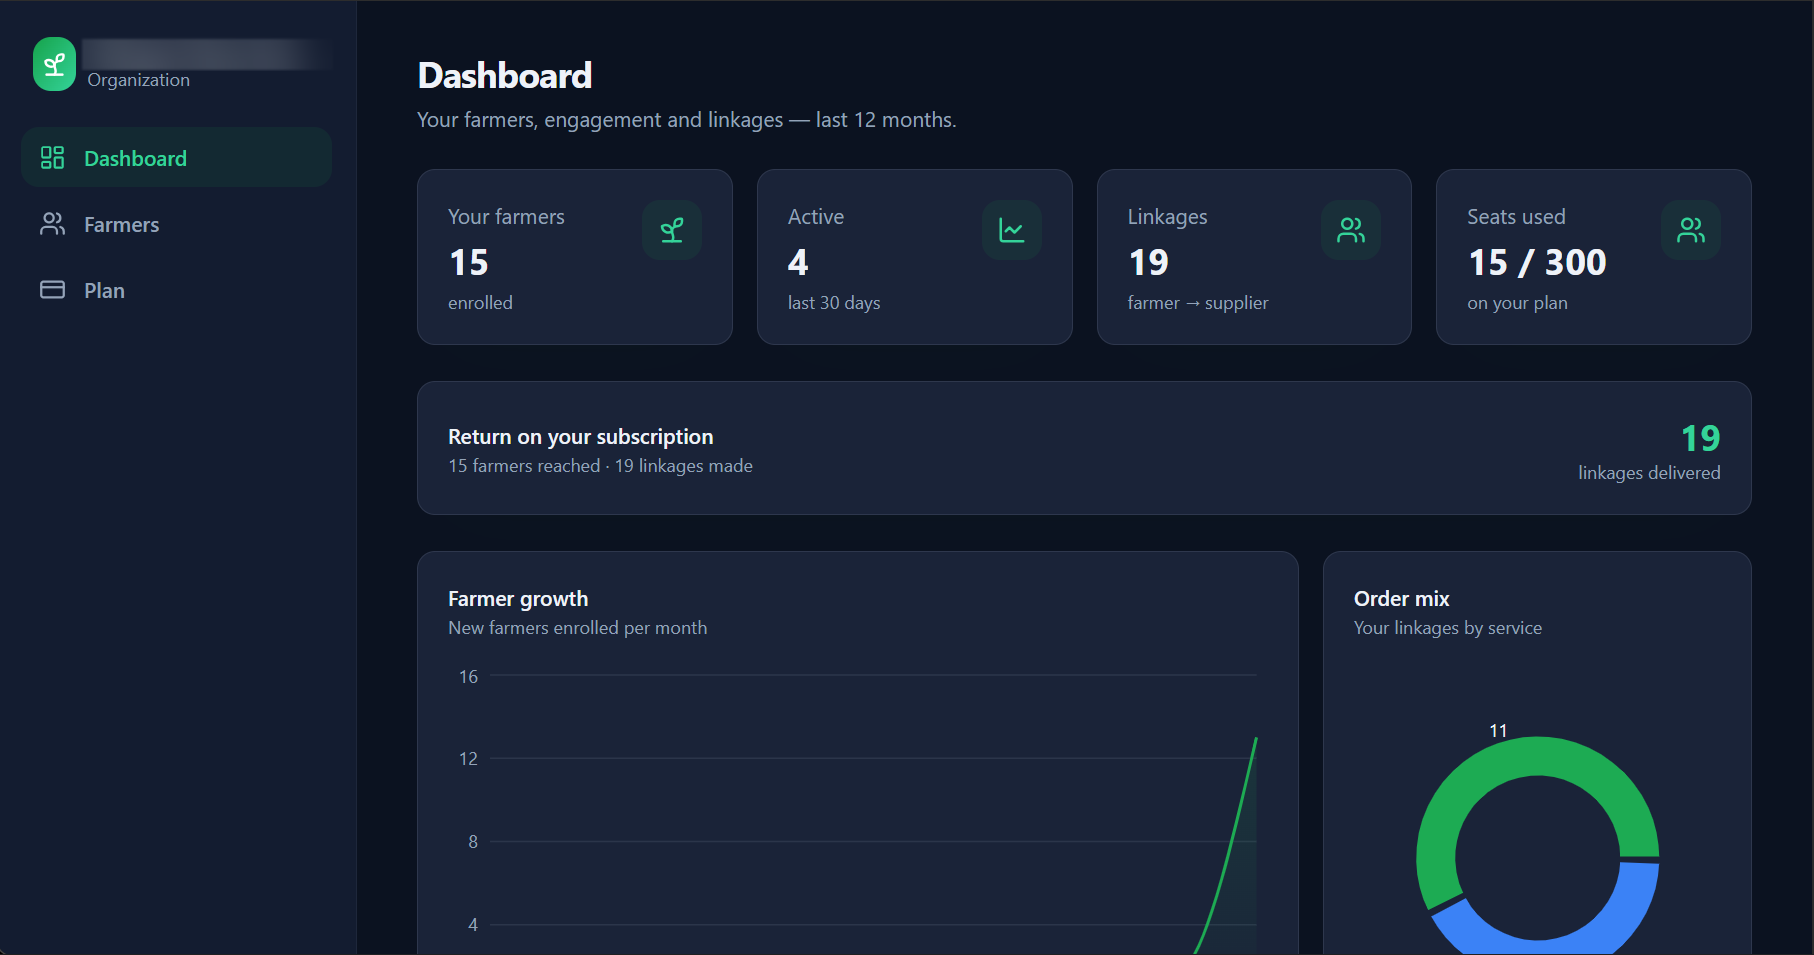Click the Order mix chart title

[x=1401, y=599]
